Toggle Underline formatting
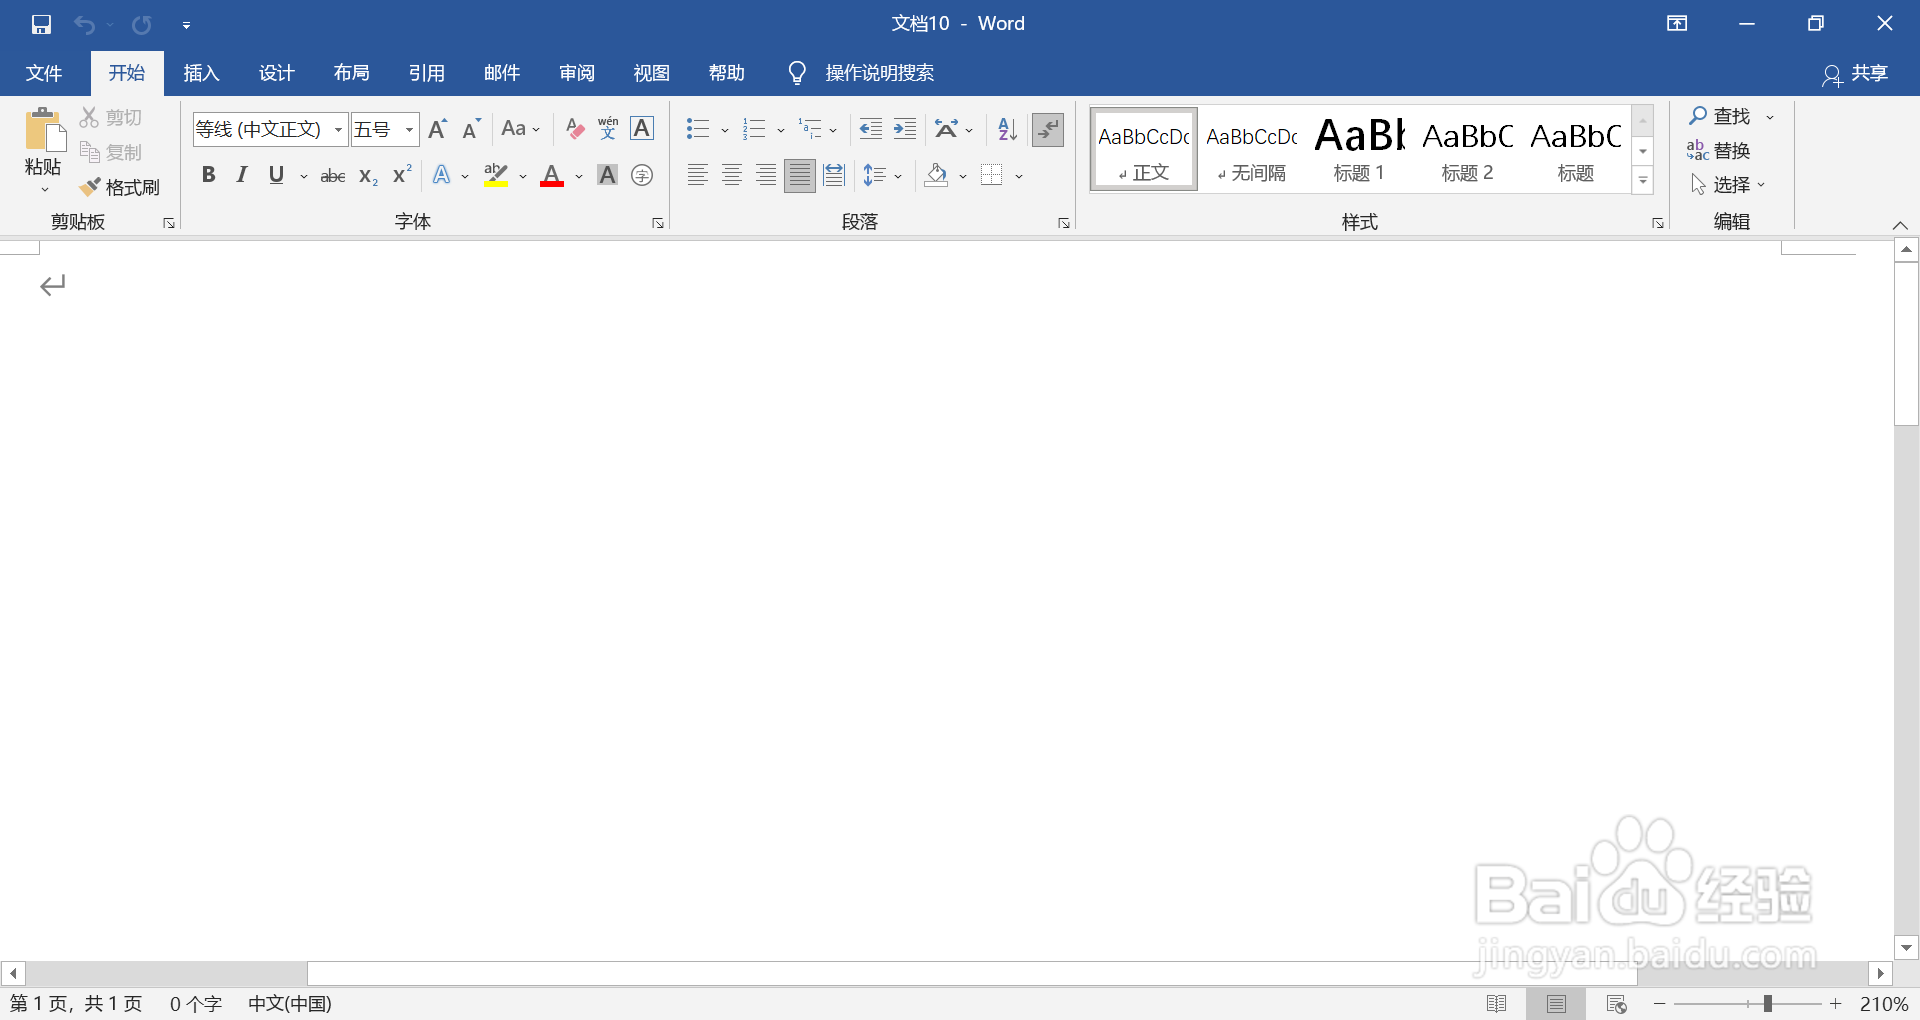The height and width of the screenshot is (1020, 1920). pos(277,176)
